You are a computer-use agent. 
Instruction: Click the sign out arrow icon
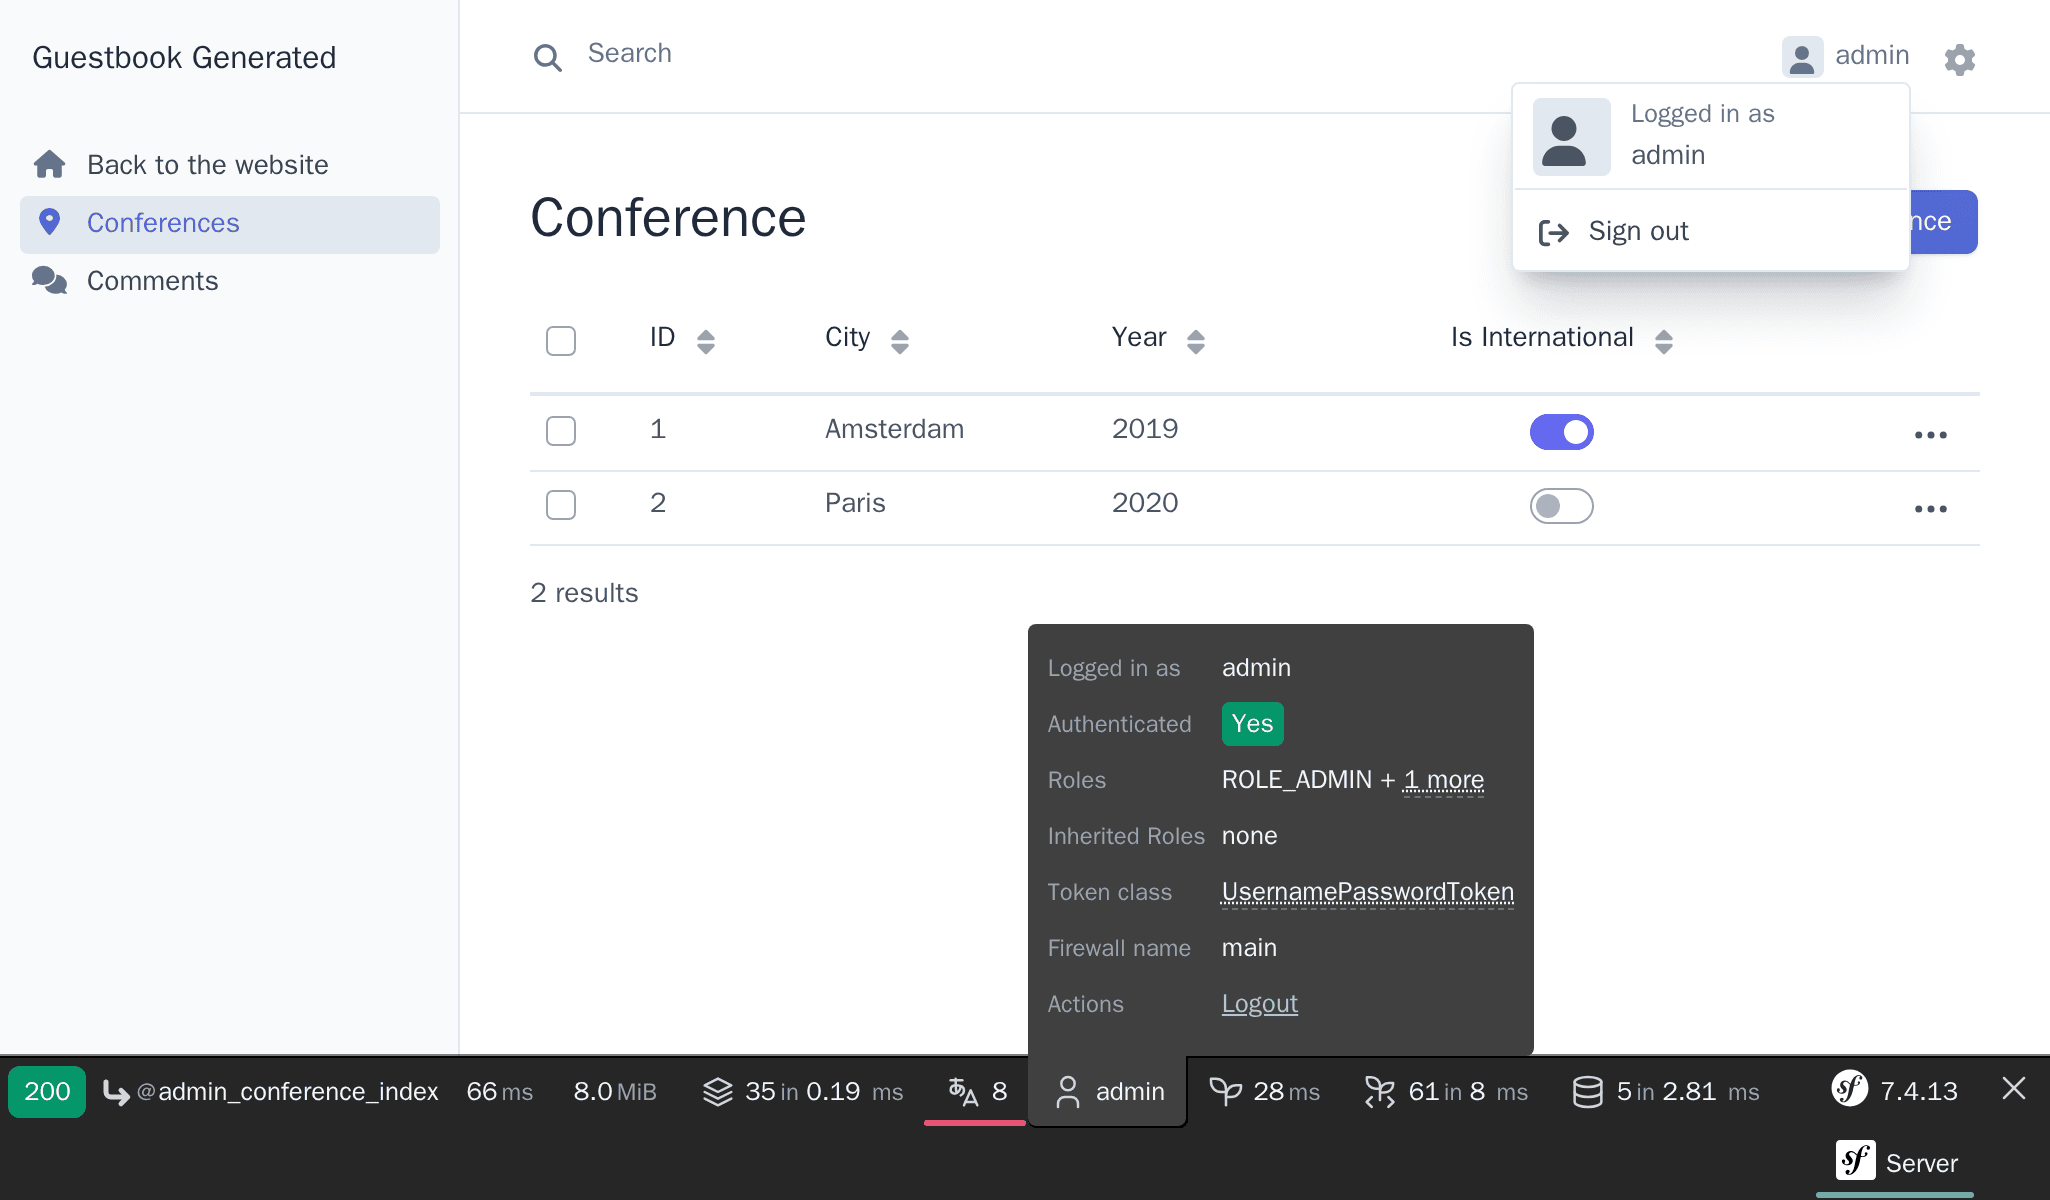pos(1553,232)
